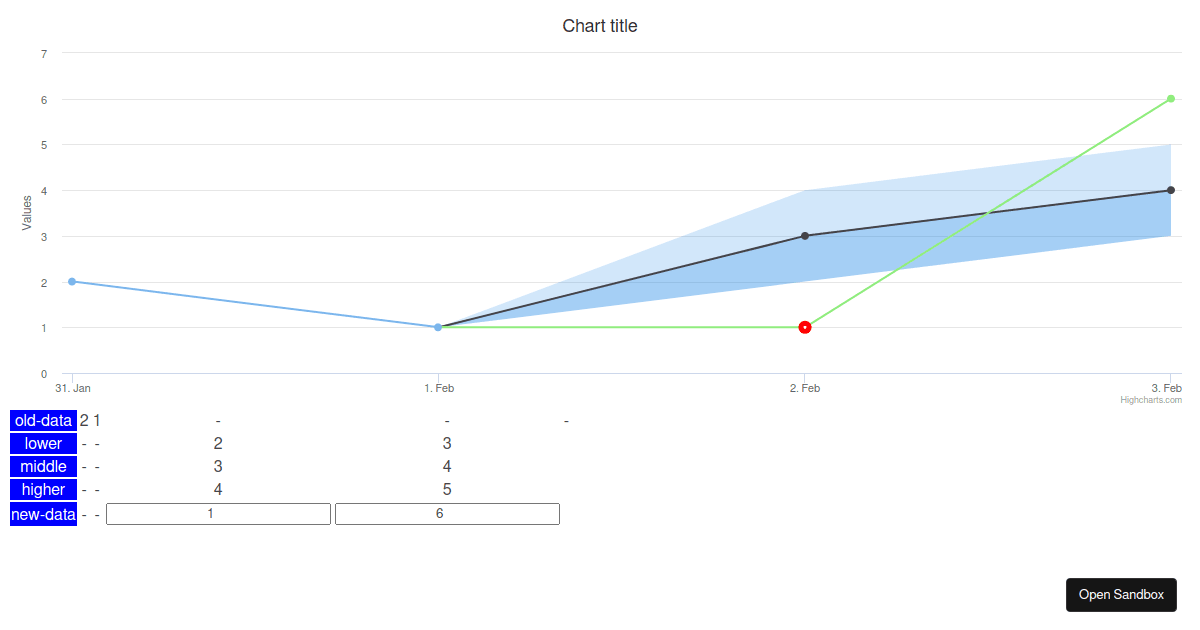The width and height of the screenshot is (1200, 630).
Task: Select the lower row label
Action: pos(43,444)
